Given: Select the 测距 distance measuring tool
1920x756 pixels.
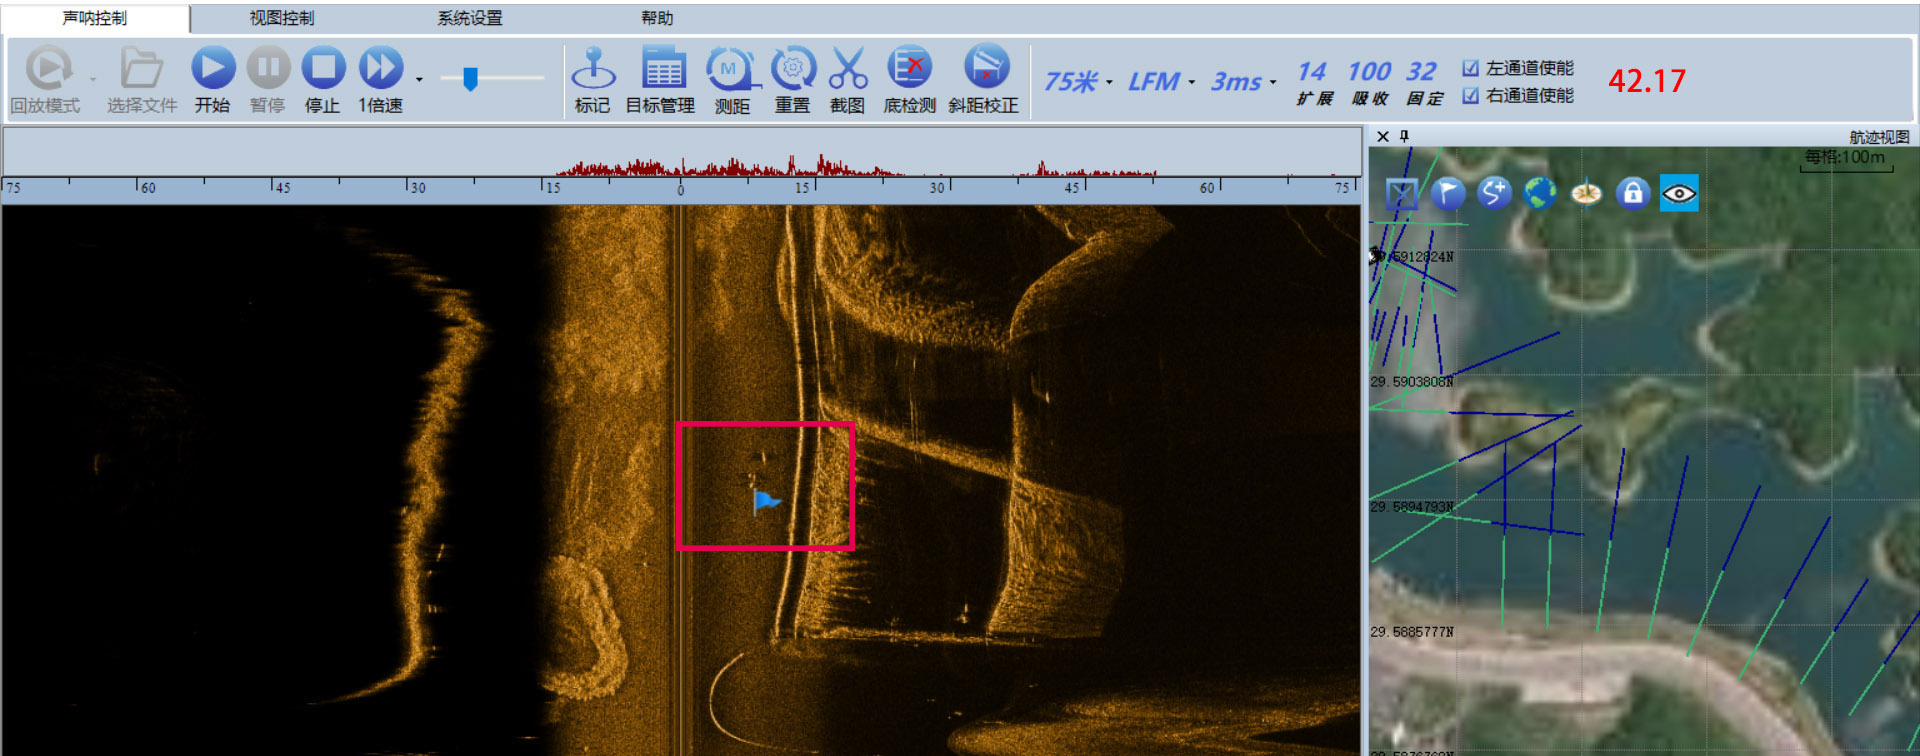Looking at the screenshot, I should coord(731,70).
